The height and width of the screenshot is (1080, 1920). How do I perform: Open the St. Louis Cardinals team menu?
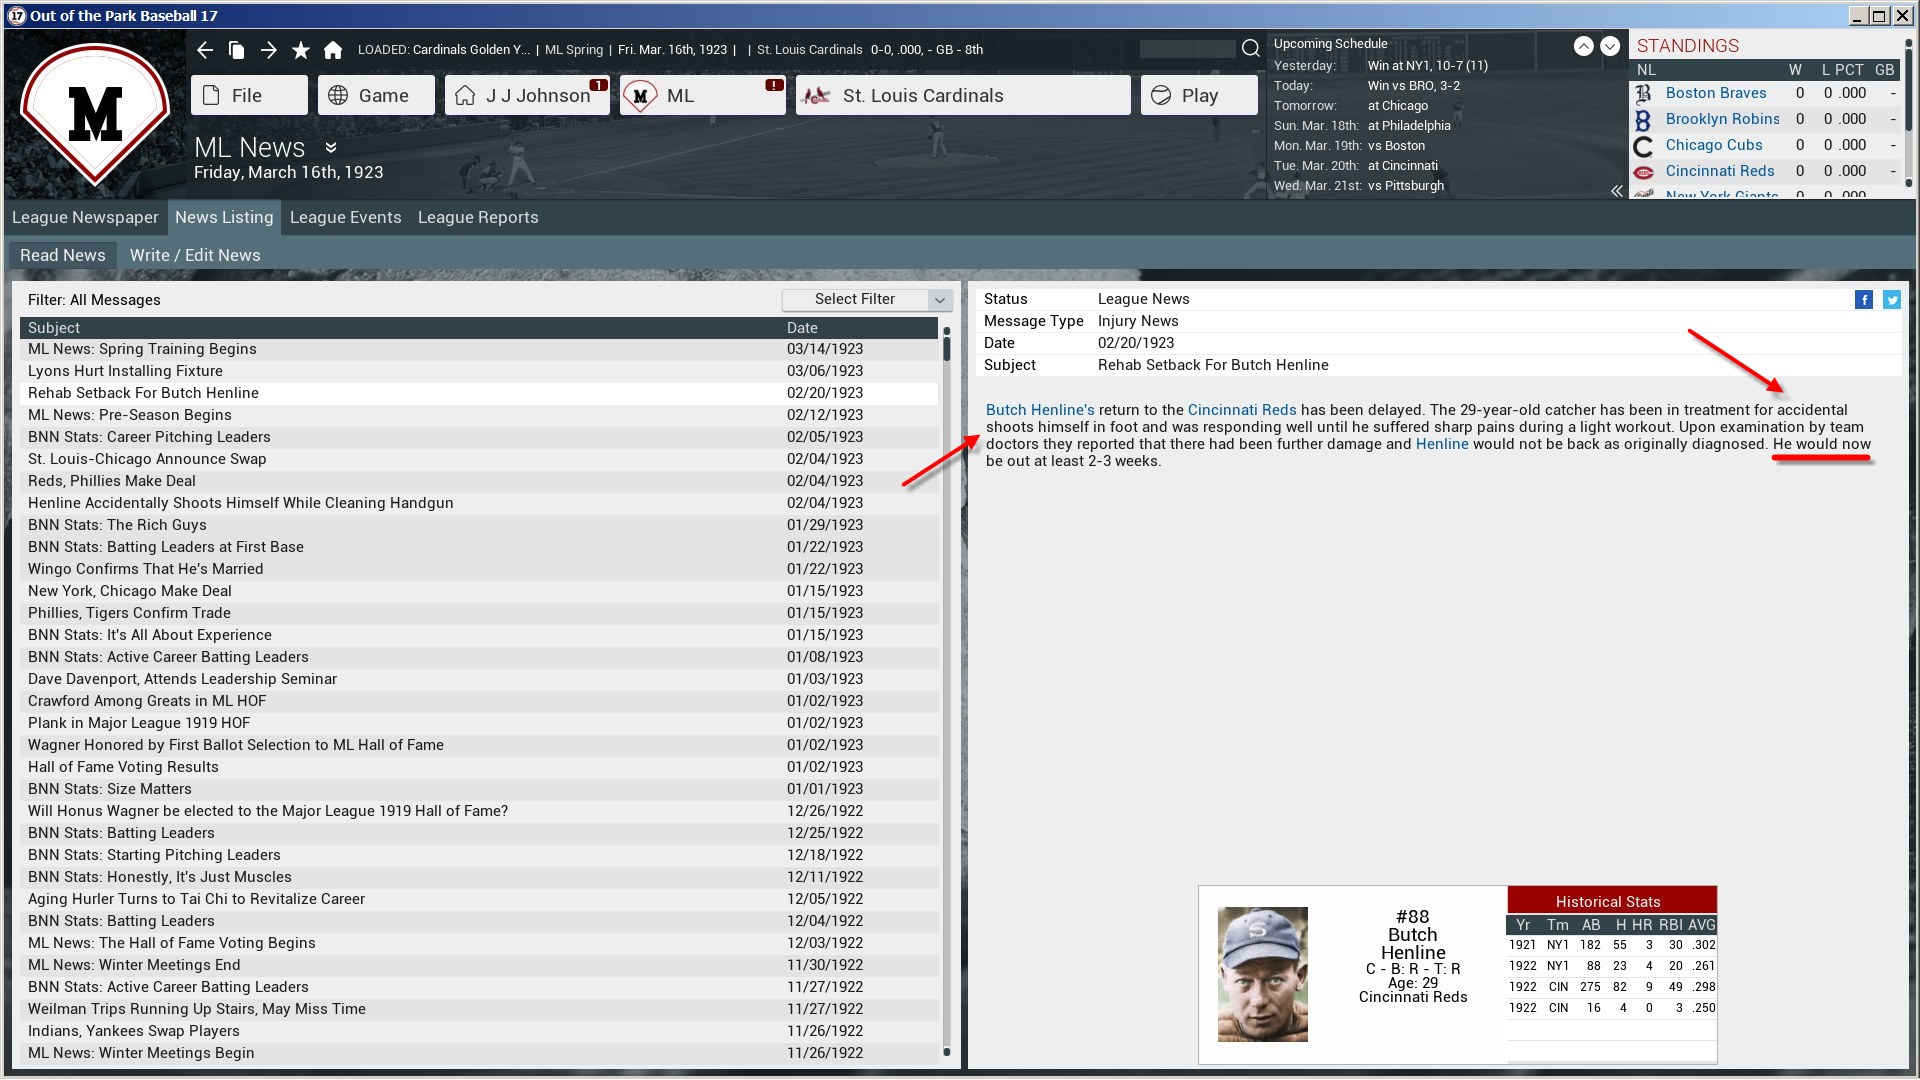pyautogui.click(x=963, y=95)
